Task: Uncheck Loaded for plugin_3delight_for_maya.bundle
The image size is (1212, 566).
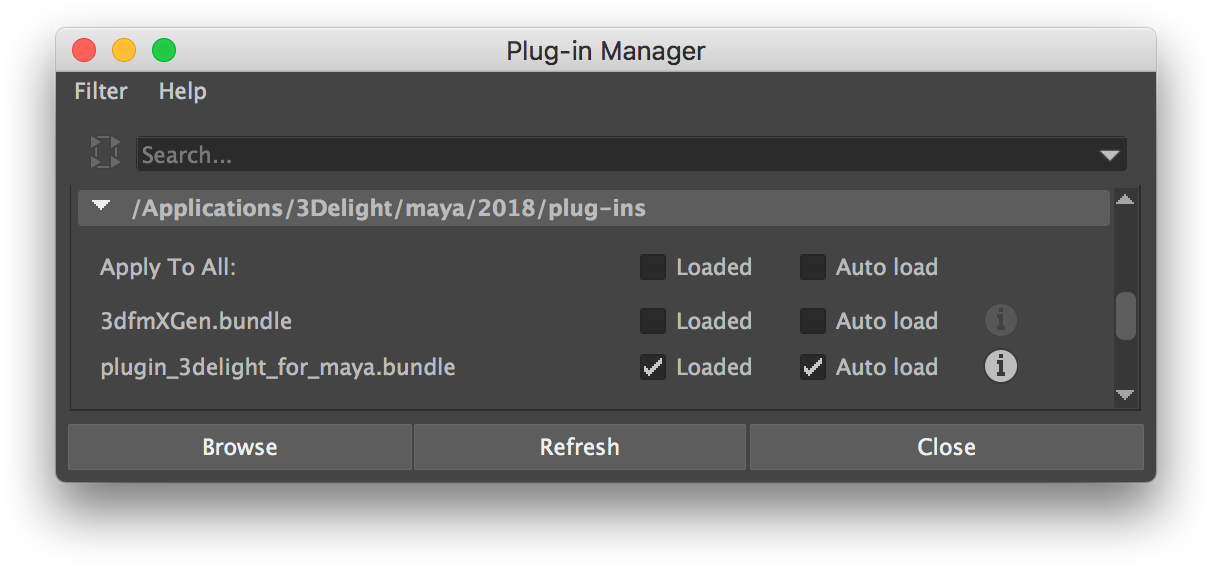Action: pyautogui.click(x=653, y=367)
